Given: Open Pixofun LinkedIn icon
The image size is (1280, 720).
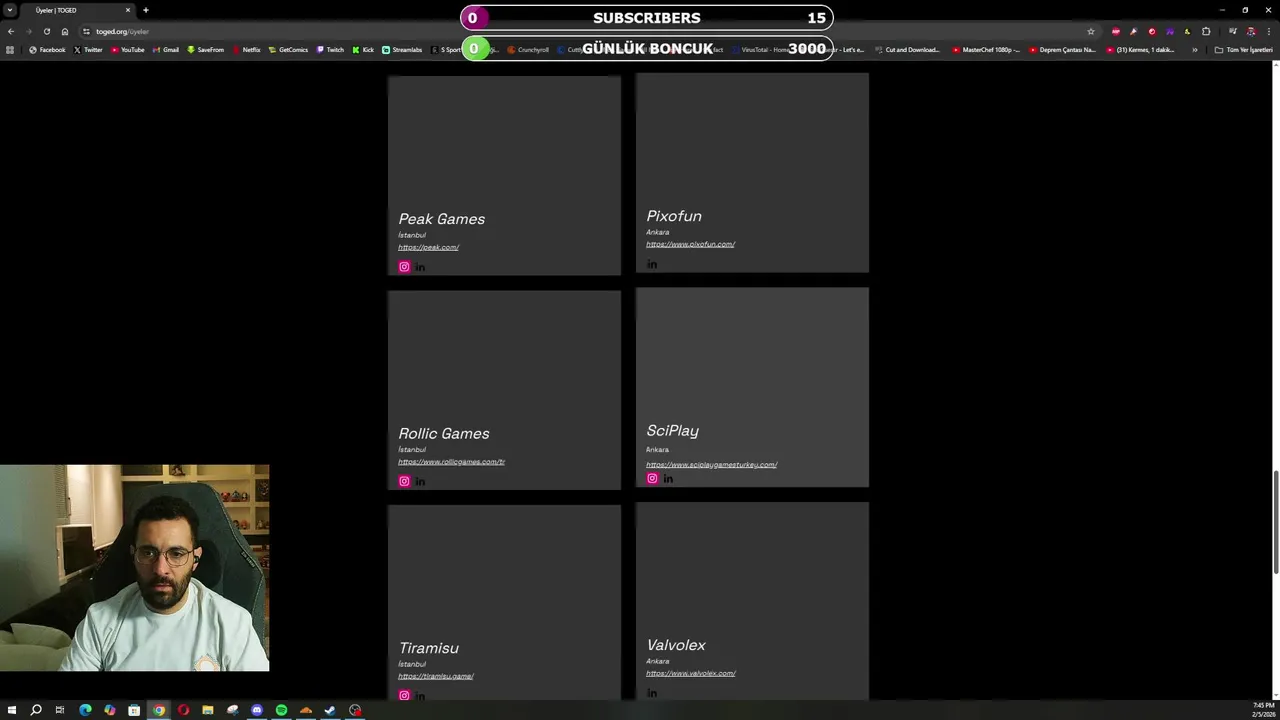Looking at the screenshot, I should (652, 264).
